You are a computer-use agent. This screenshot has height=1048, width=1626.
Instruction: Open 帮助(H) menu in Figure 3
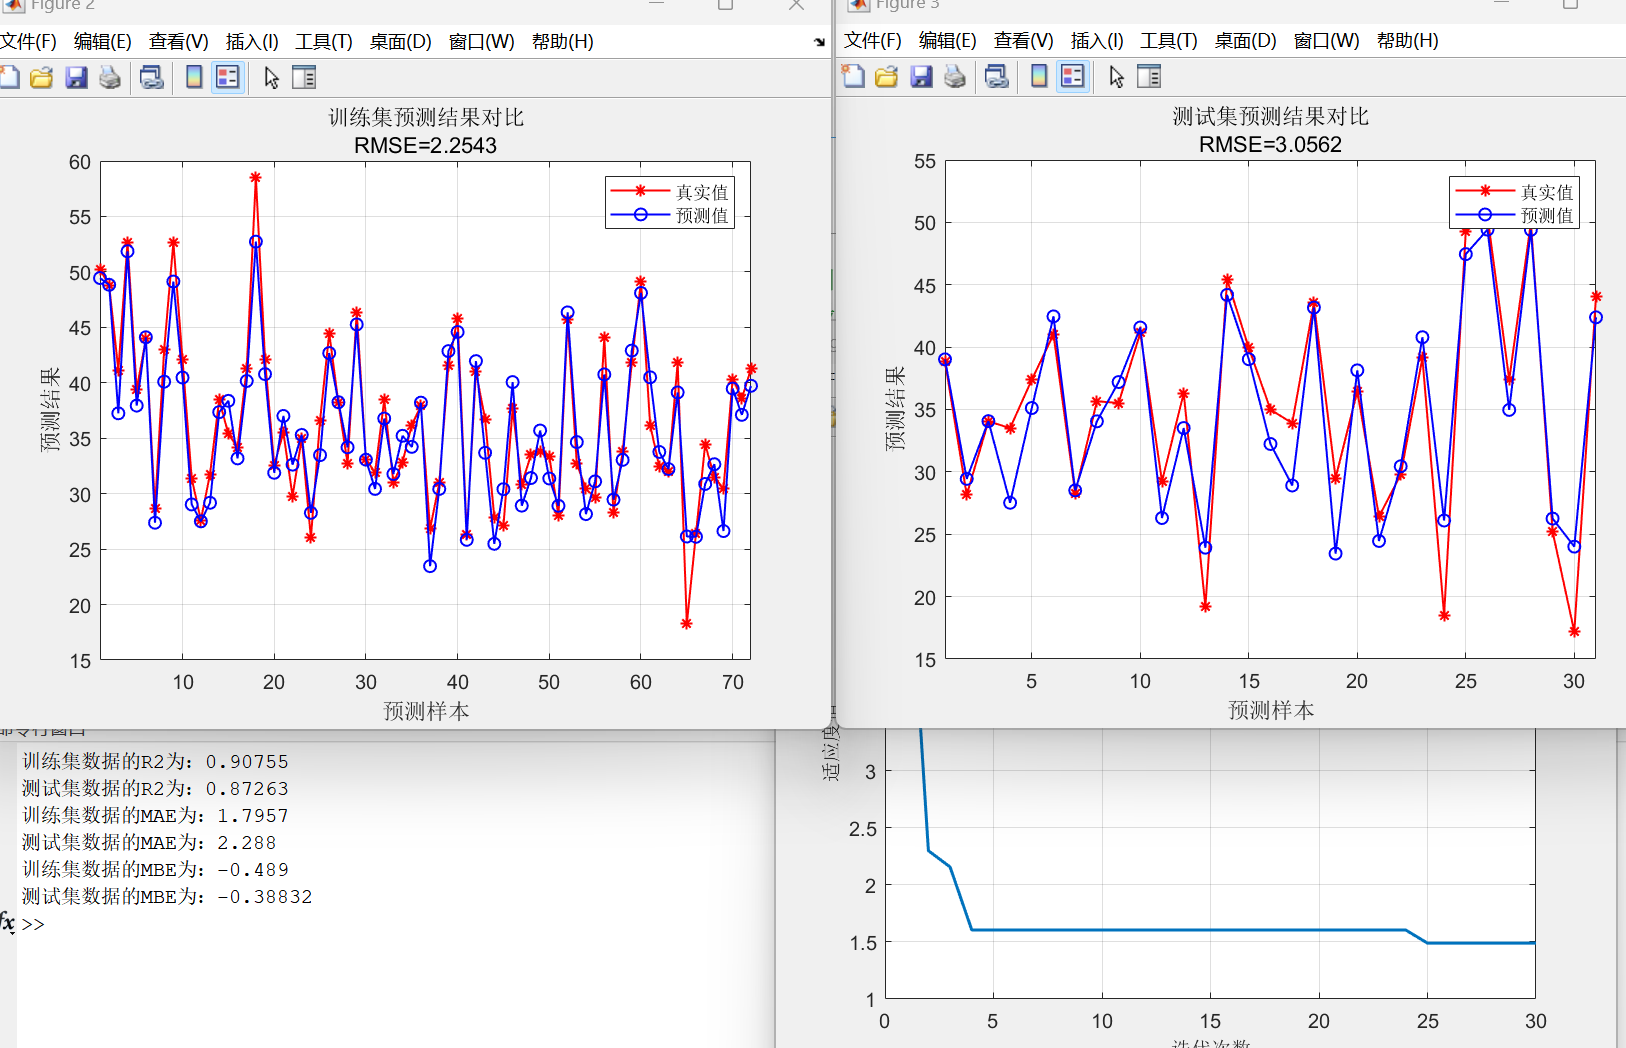[1407, 40]
